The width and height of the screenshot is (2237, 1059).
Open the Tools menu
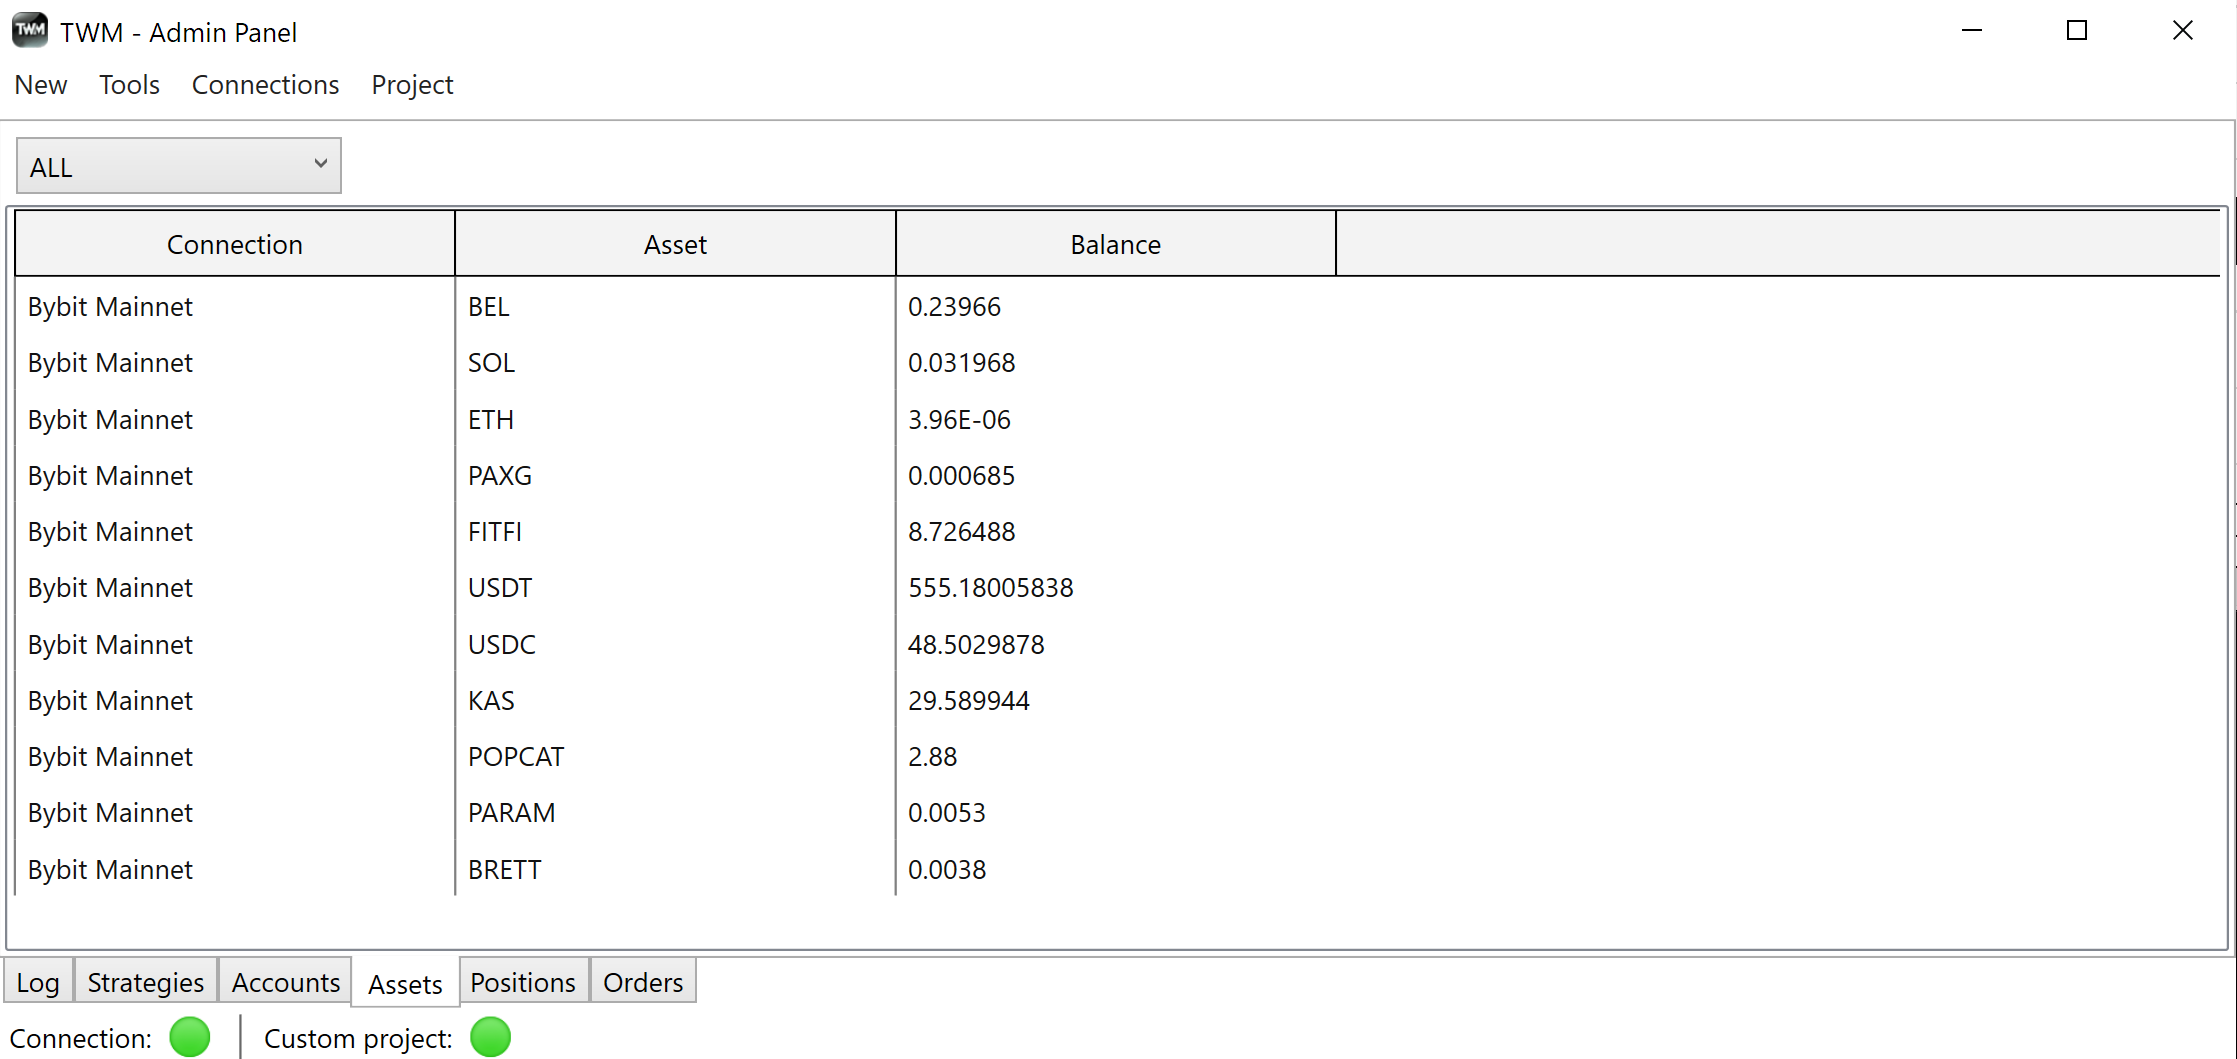click(x=129, y=85)
